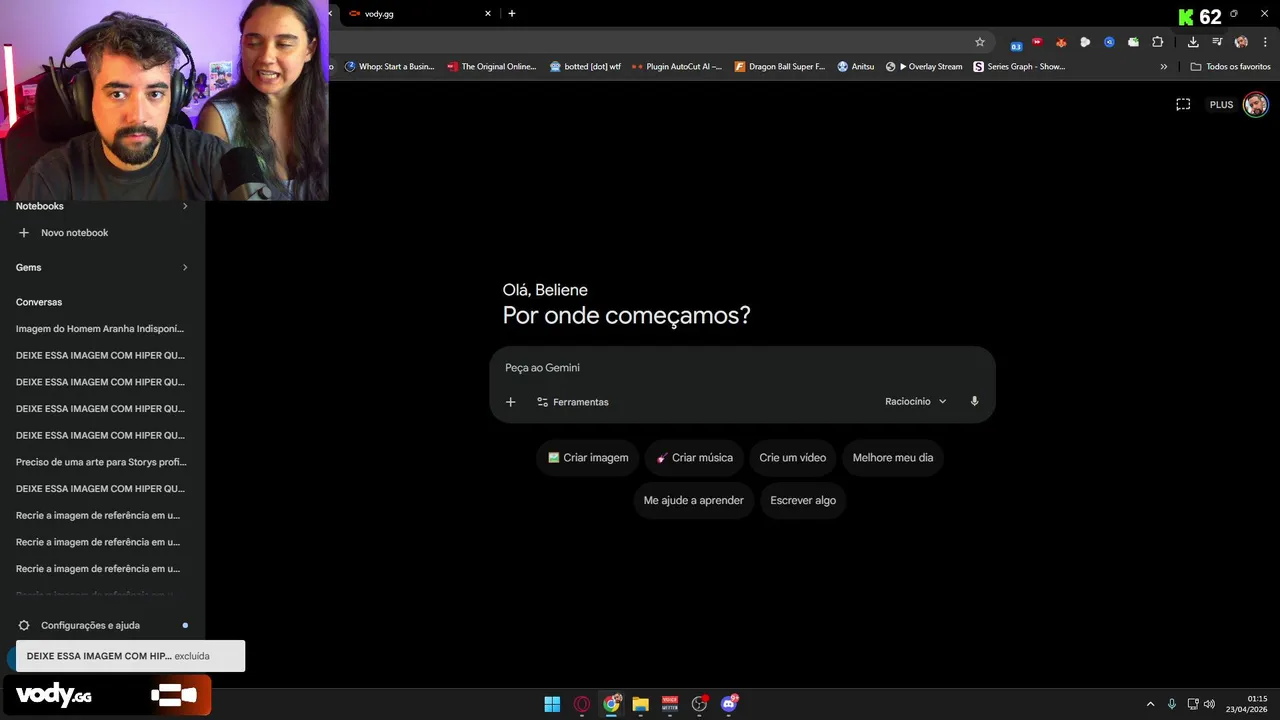Open Voicemeeter from the taskbar

point(670,704)
